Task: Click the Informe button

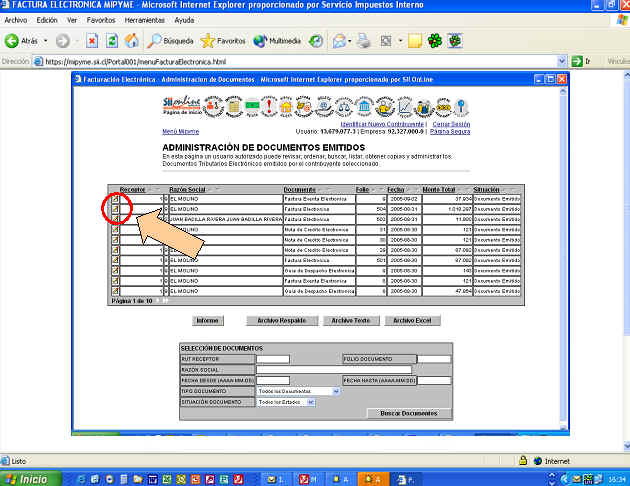Action: [207, 321]
